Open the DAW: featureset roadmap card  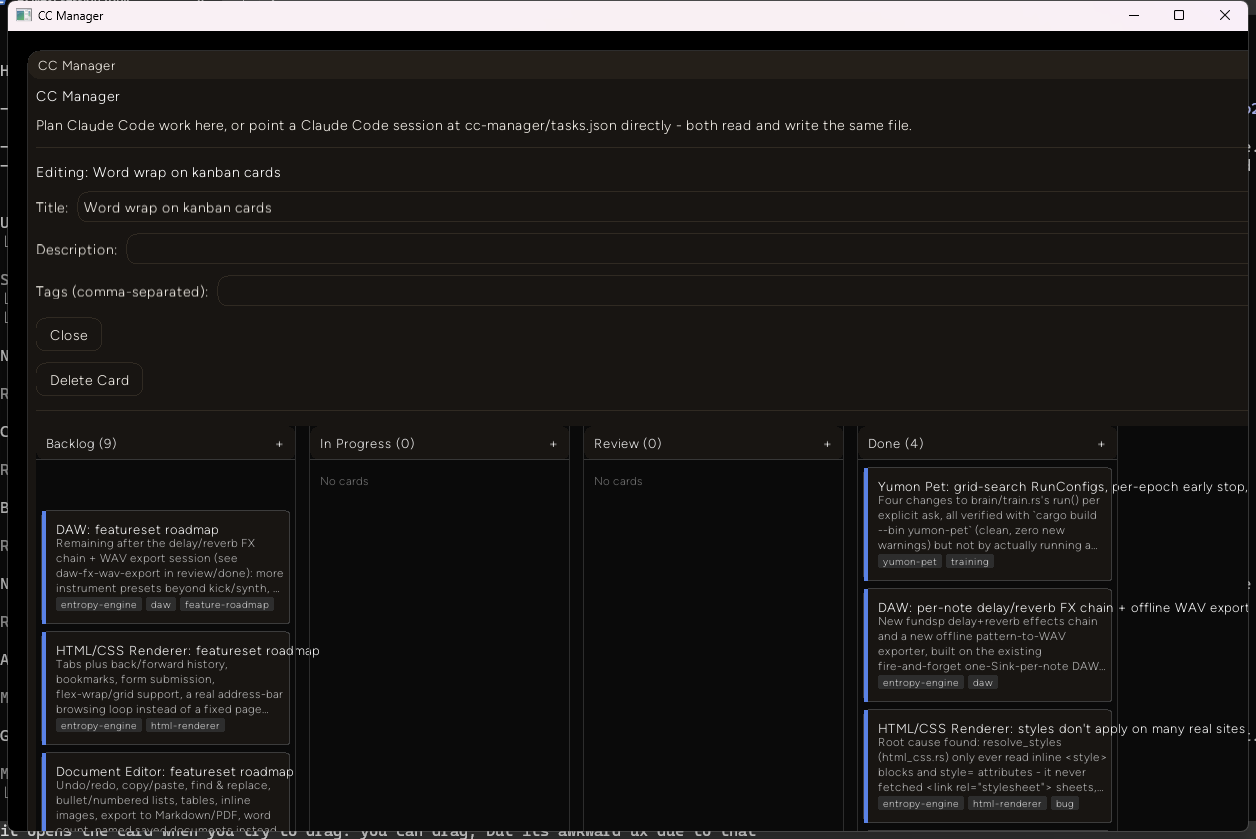(x=166, y=567)
